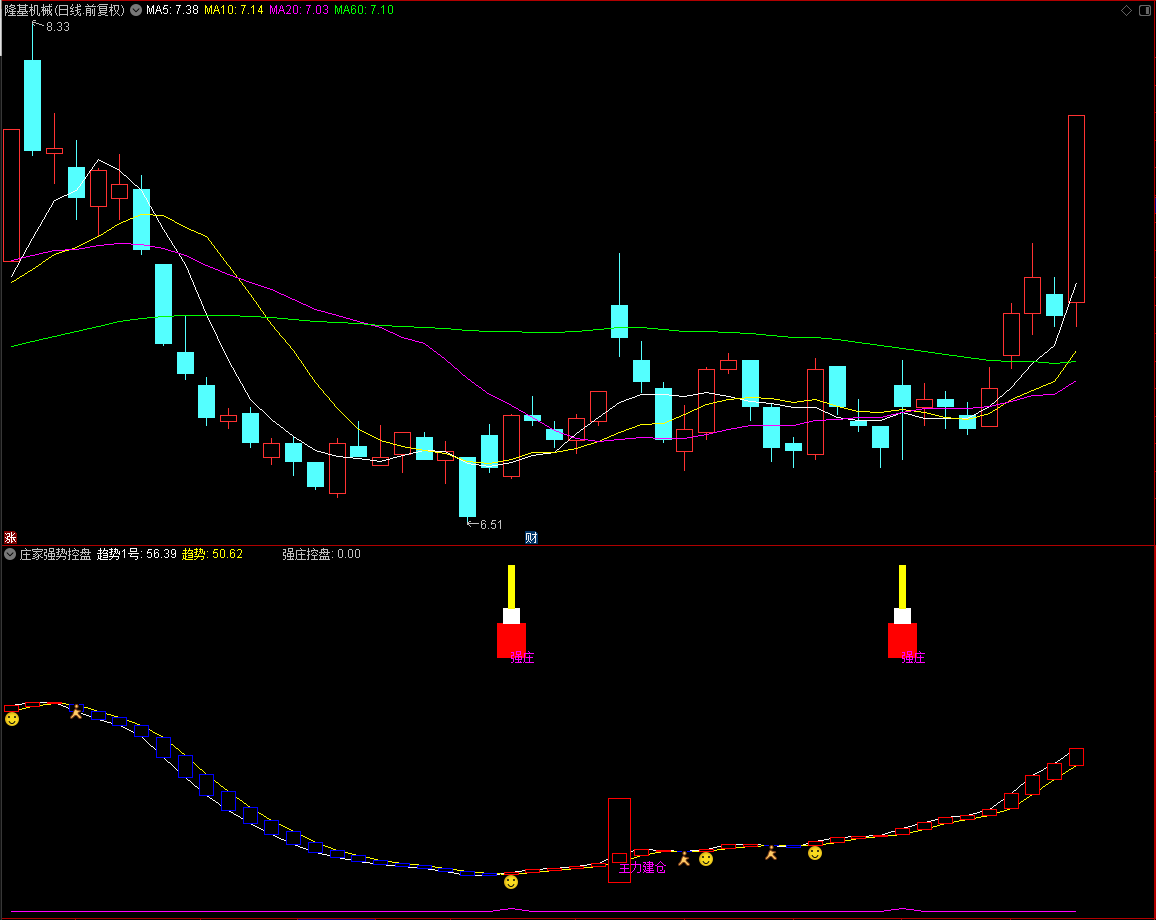Click the first 强庄 signal bar
Screen dimensions: 1156x920
(511, 611)
